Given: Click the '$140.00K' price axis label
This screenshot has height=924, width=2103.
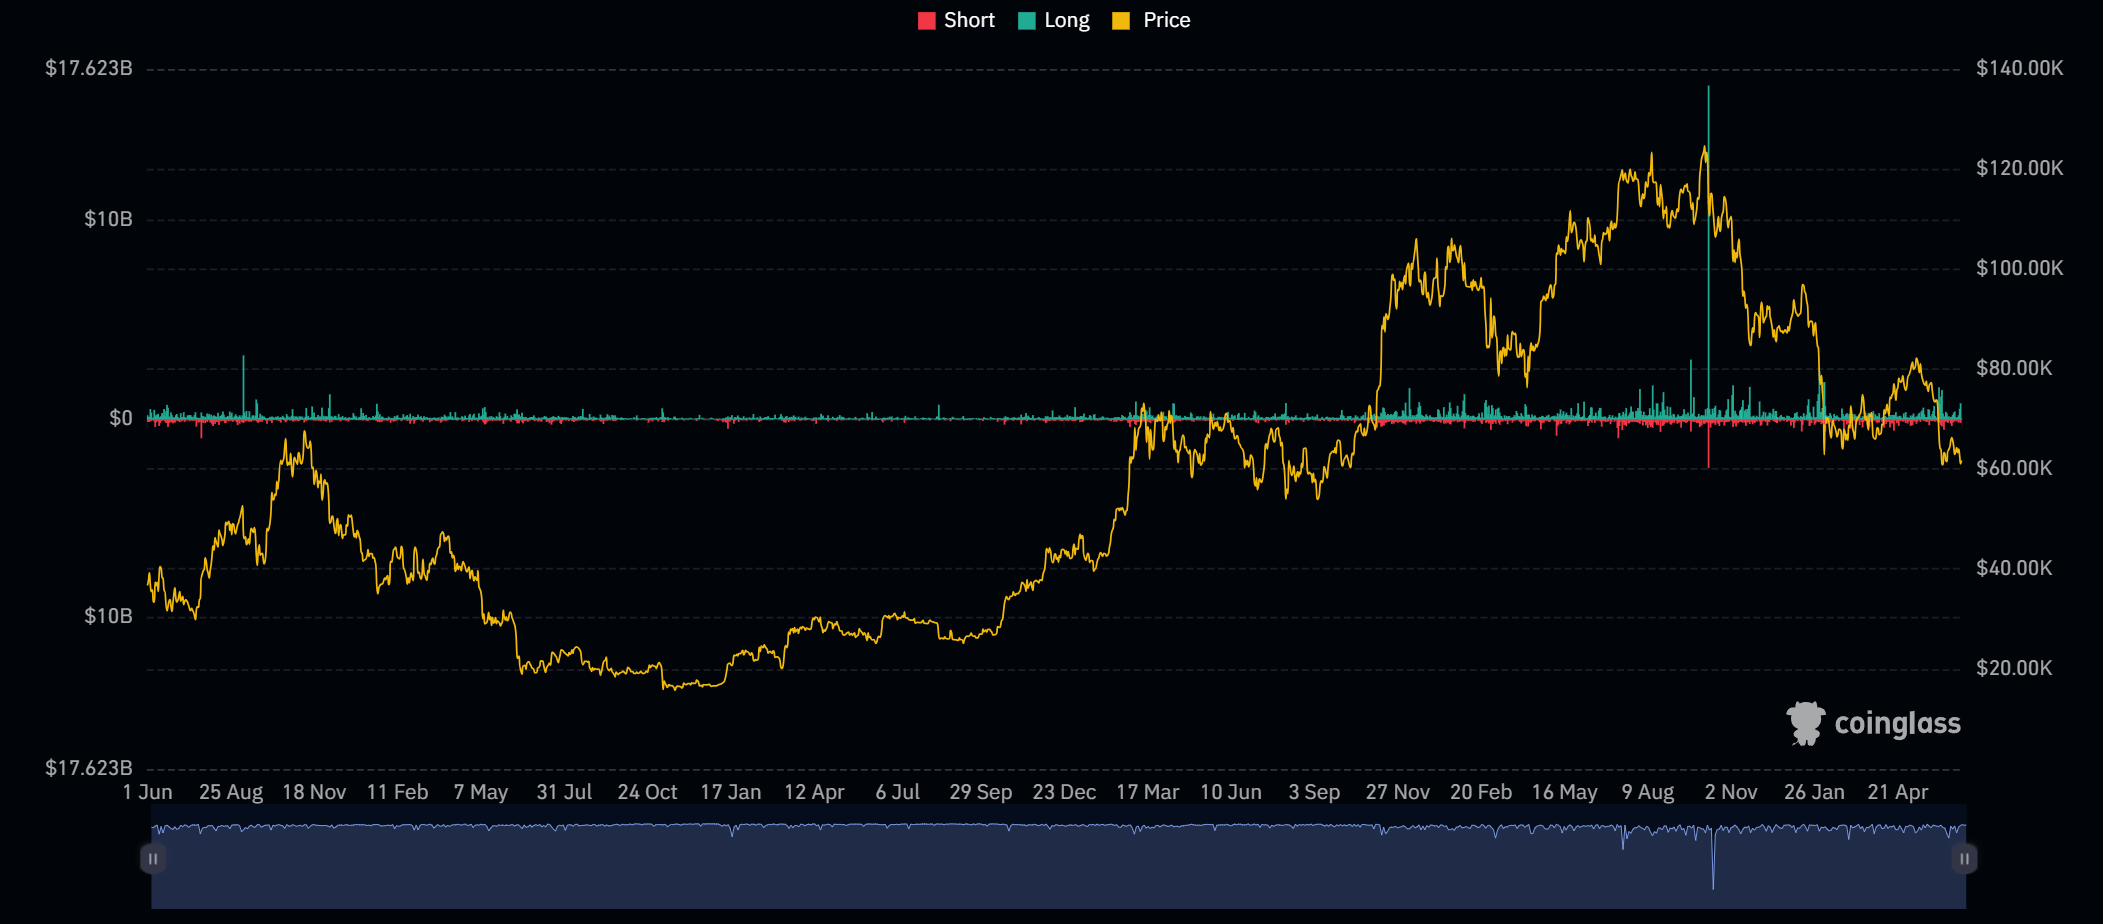Looking at the screenshot, I should (2020, 68).
